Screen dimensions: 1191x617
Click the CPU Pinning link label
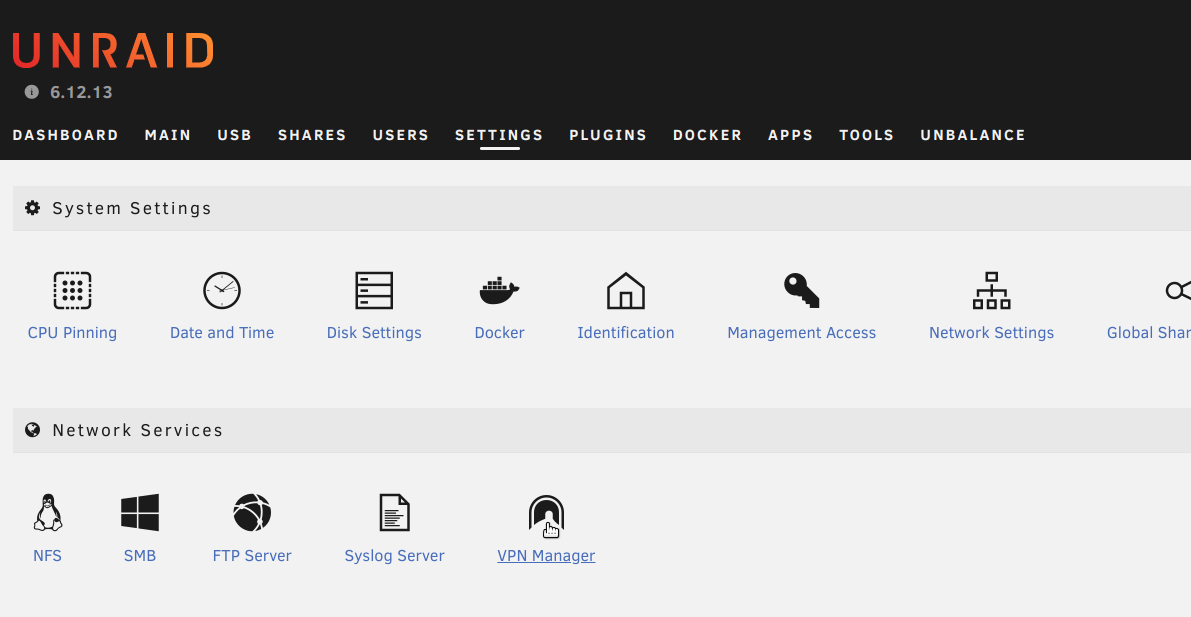[x=72, y=333]
